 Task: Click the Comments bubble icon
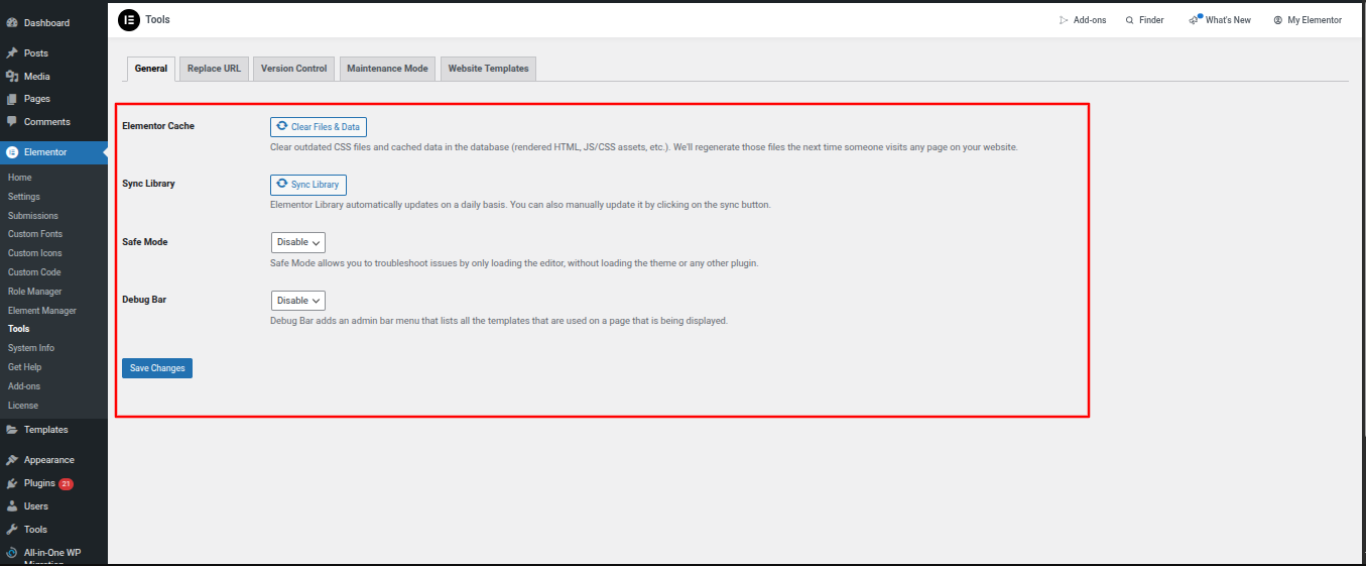coord(12,122)
